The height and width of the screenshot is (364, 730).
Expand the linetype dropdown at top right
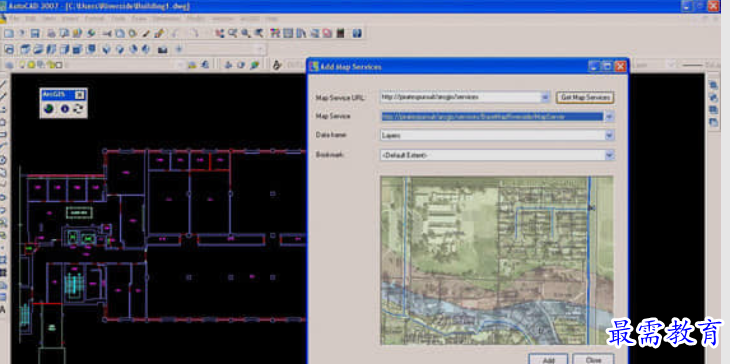[670, 65]
